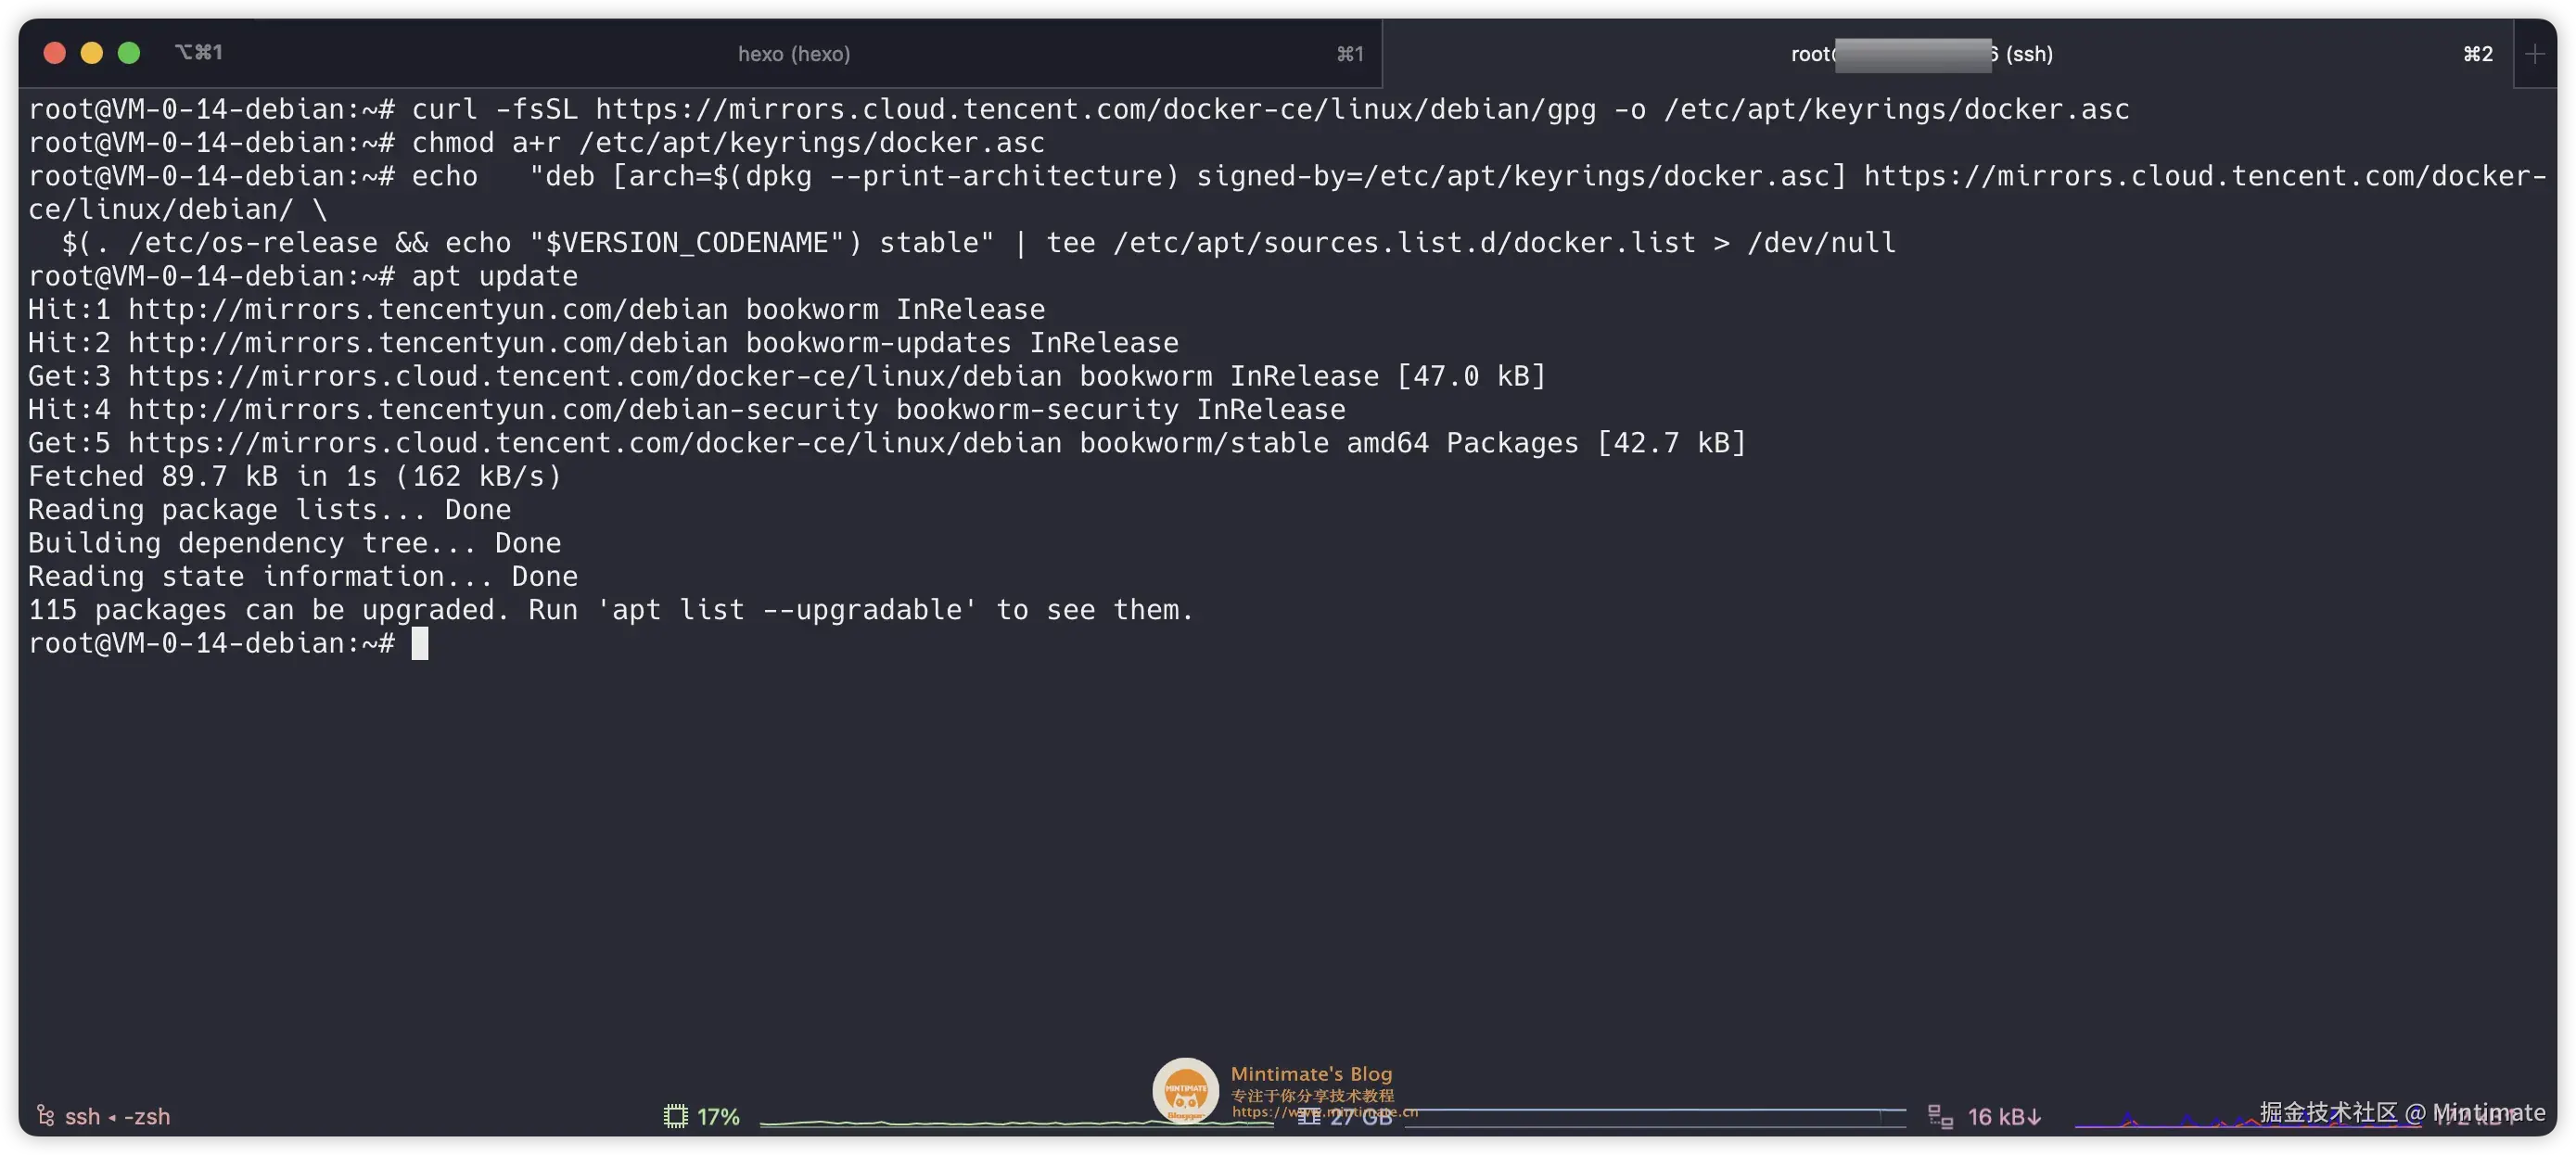Click the 'Fetched 89.7 kB in 1s' line
This screenshot has height=1155, width=2576.
point(295,476)
